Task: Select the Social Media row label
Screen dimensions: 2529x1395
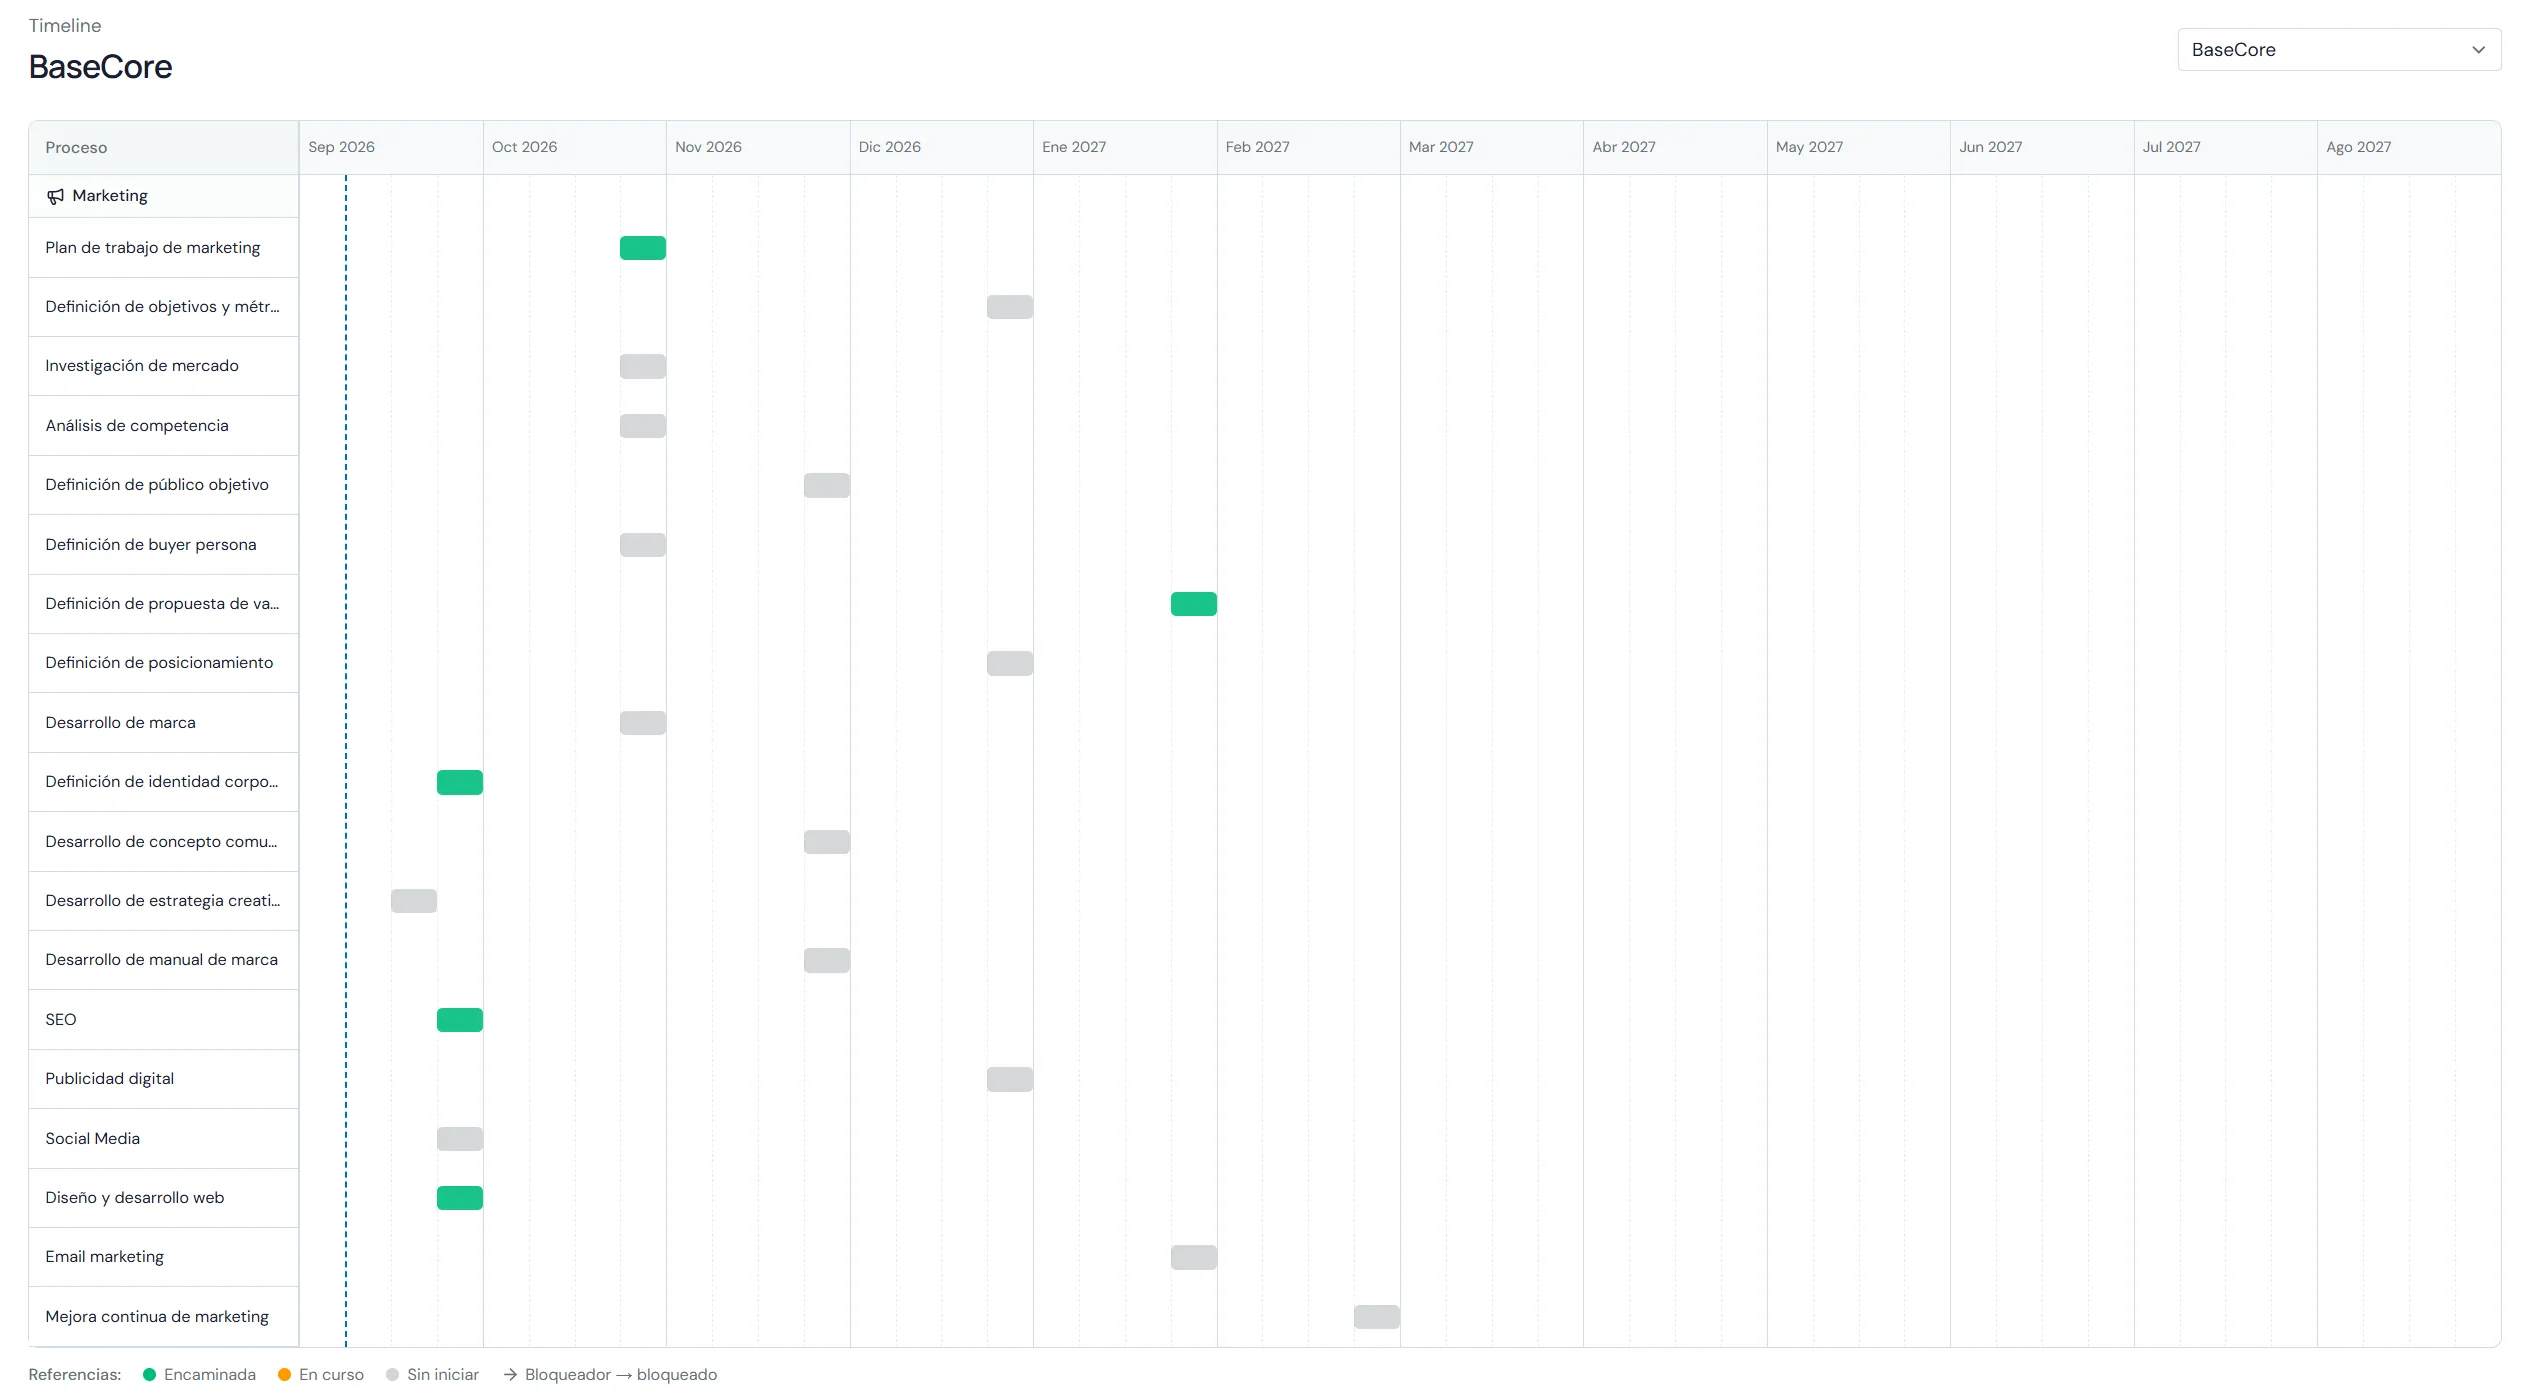Action: tap(92, 1139)
